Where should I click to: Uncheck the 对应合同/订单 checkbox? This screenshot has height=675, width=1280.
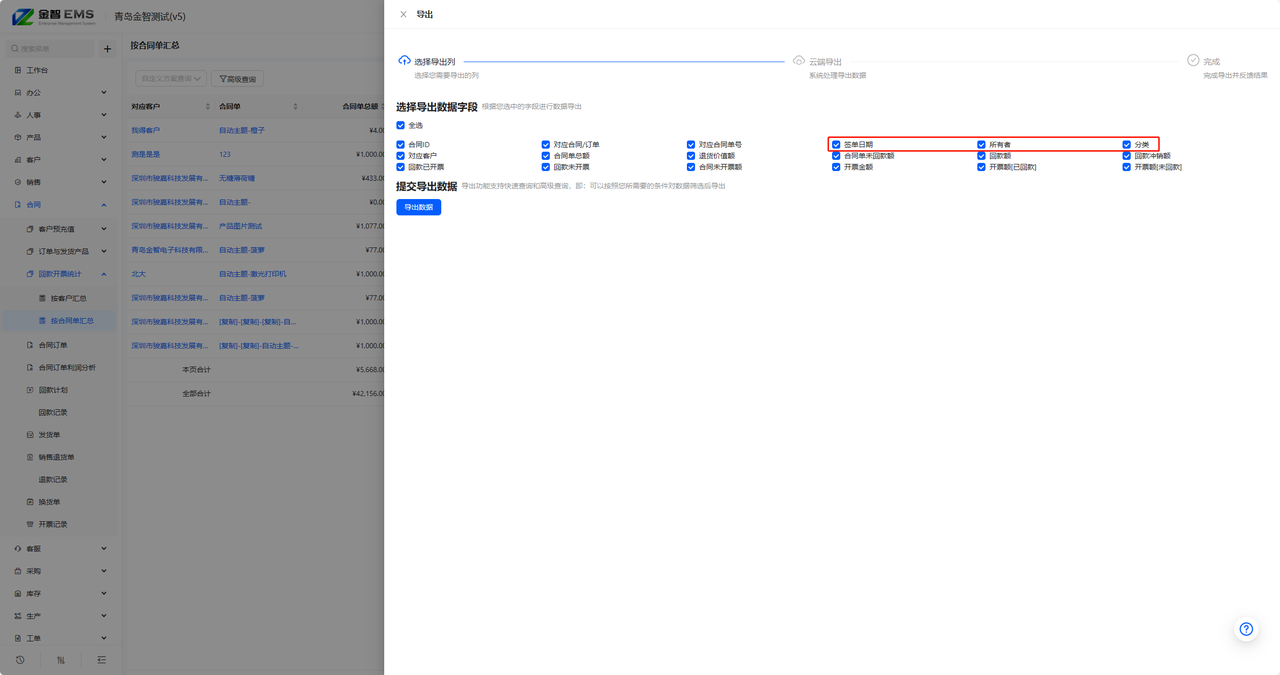click(546, 145)
